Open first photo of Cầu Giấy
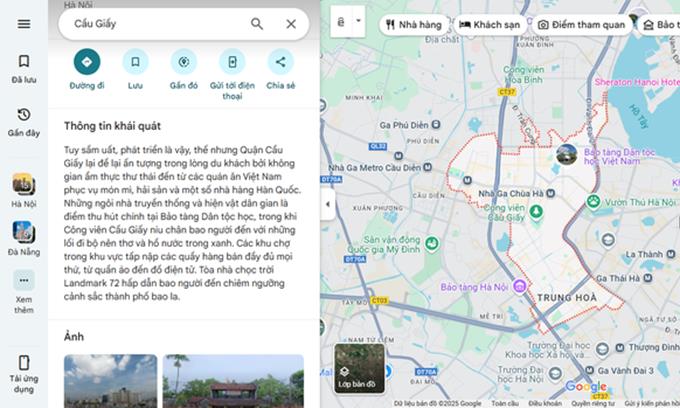The image size is (680, 408). click(111, 381)
